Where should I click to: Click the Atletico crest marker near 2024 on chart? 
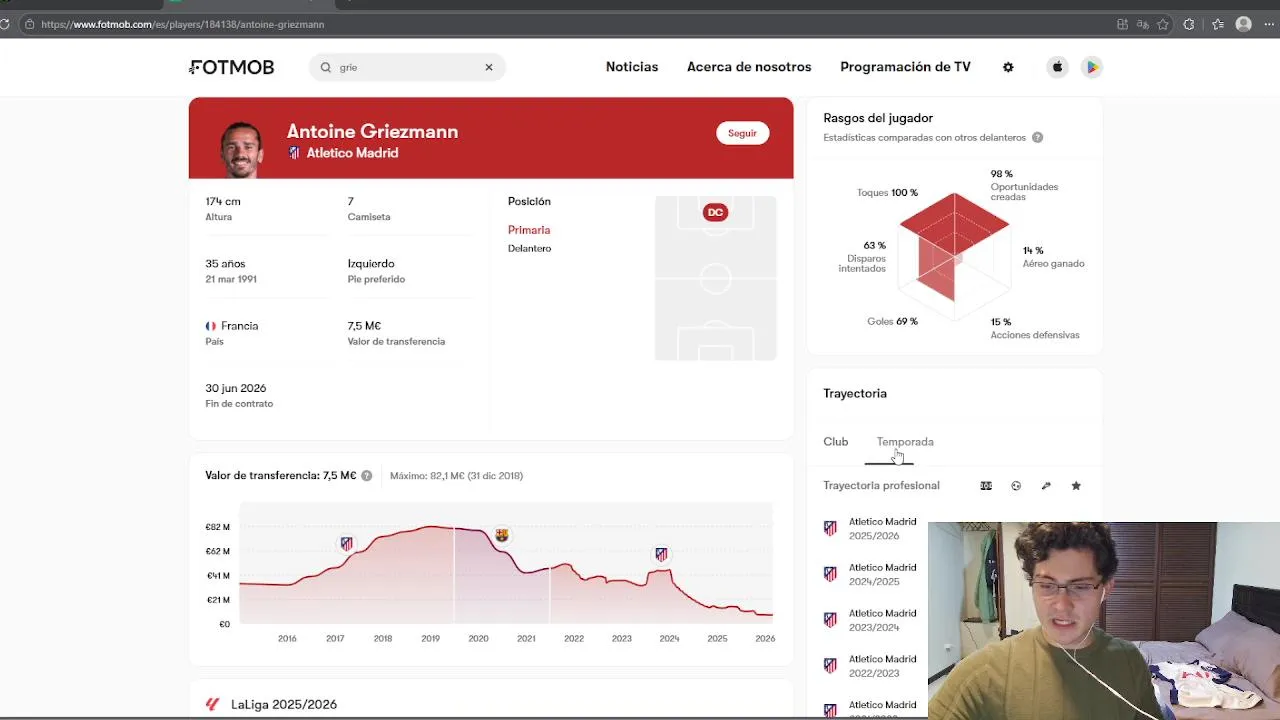(661, 554)
